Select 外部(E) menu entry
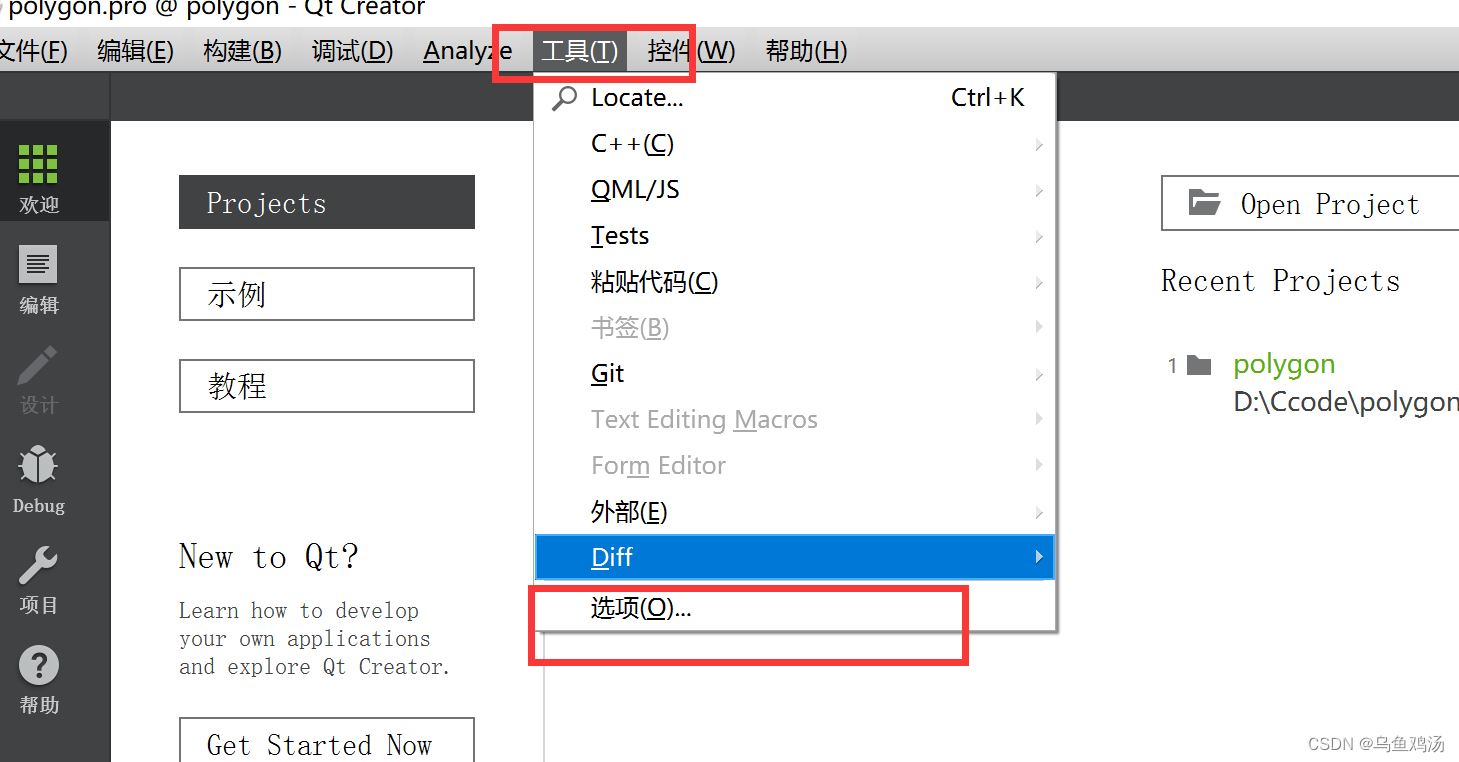The image size is (1459, 762). point(795,512)
